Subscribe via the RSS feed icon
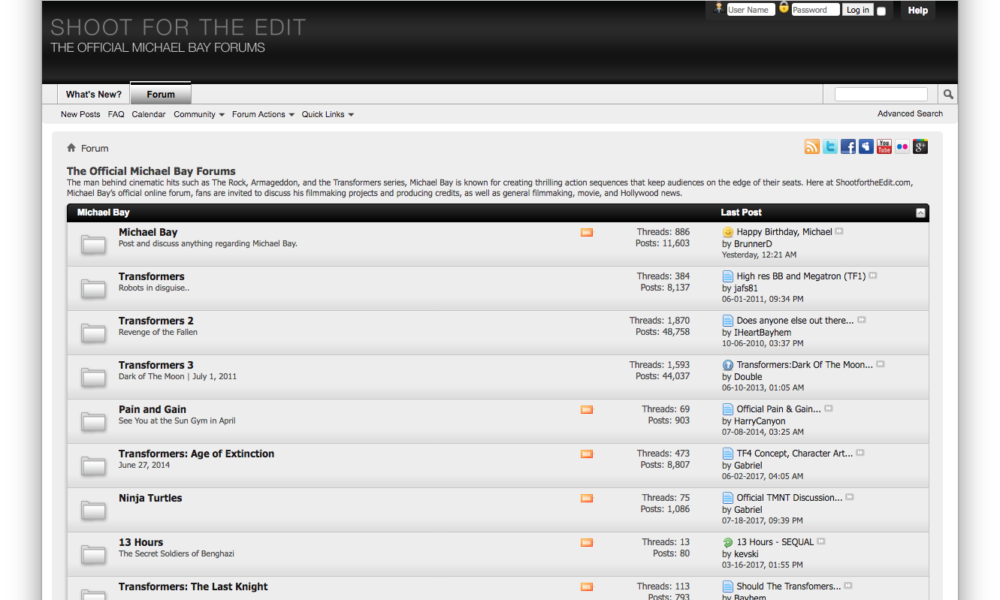Screen dimensions: 1000x600 [x=812, y=146]
